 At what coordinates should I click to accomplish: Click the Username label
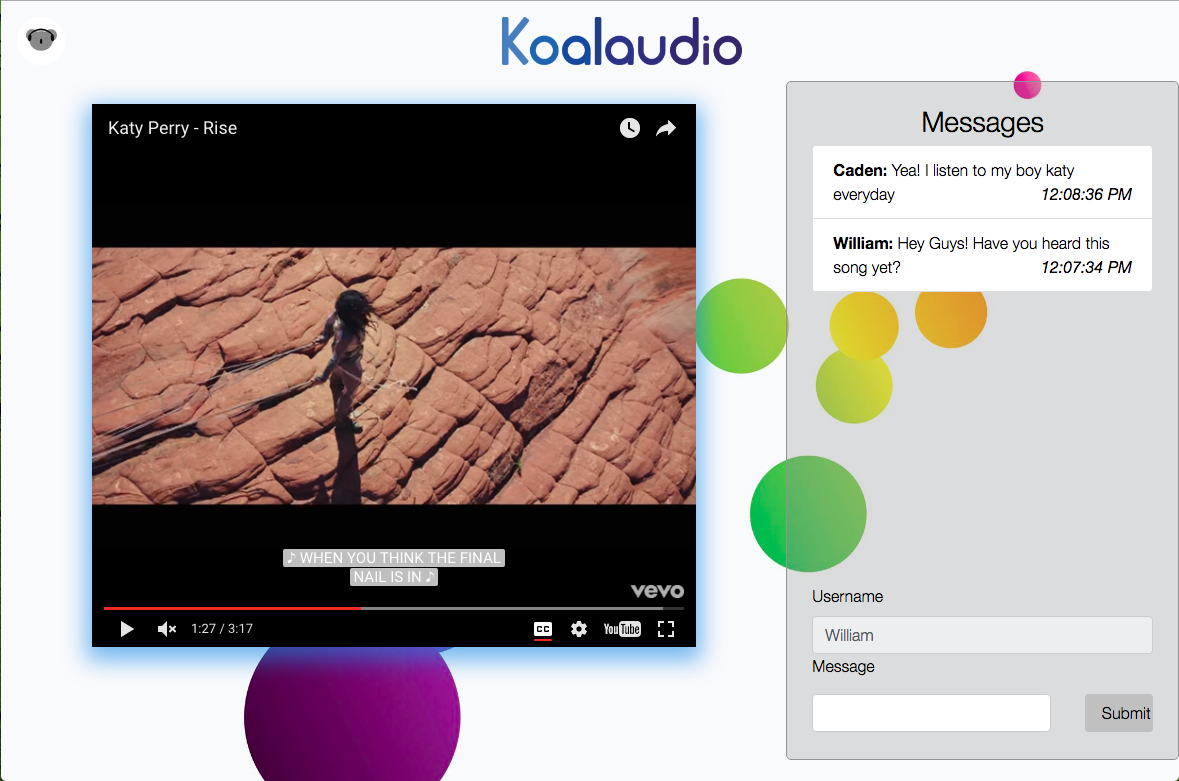tap(847, 597)
